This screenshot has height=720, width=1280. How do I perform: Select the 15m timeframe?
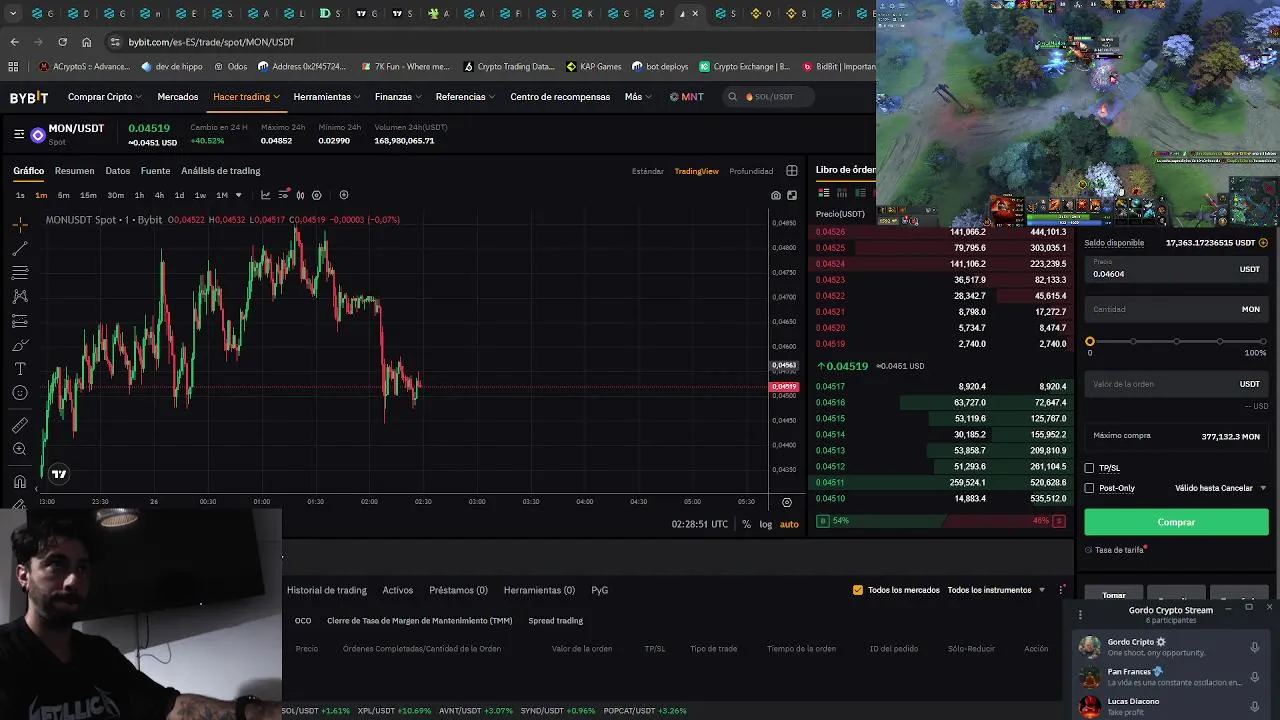88,195
